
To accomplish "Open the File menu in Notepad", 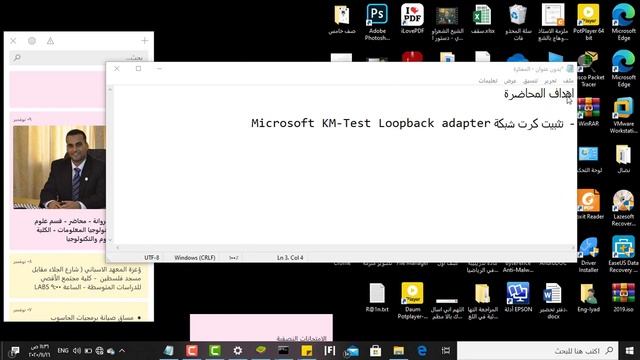I will coord(568,81).
